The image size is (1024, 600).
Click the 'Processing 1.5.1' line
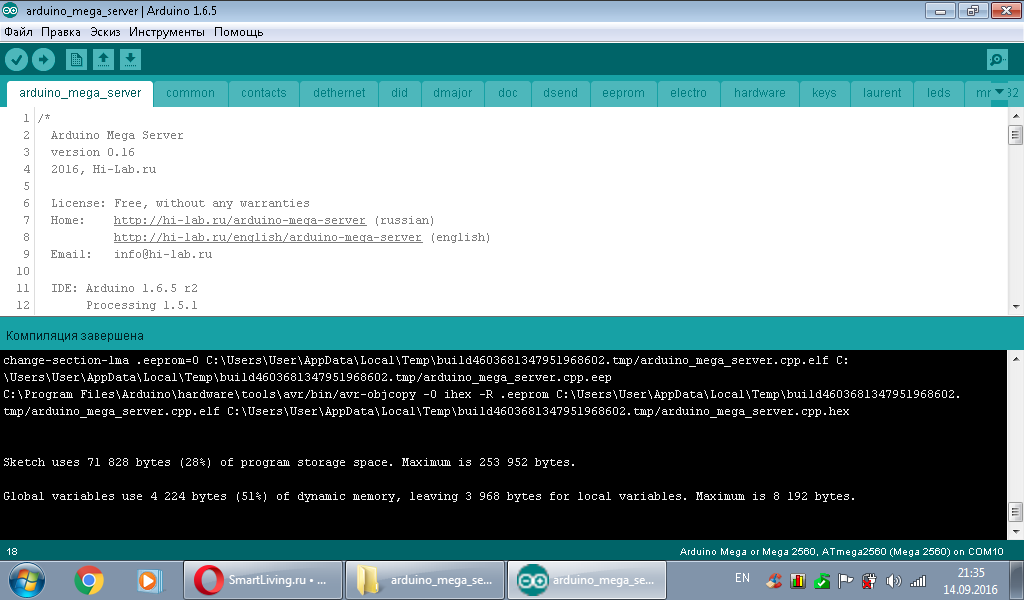(142, 306)
